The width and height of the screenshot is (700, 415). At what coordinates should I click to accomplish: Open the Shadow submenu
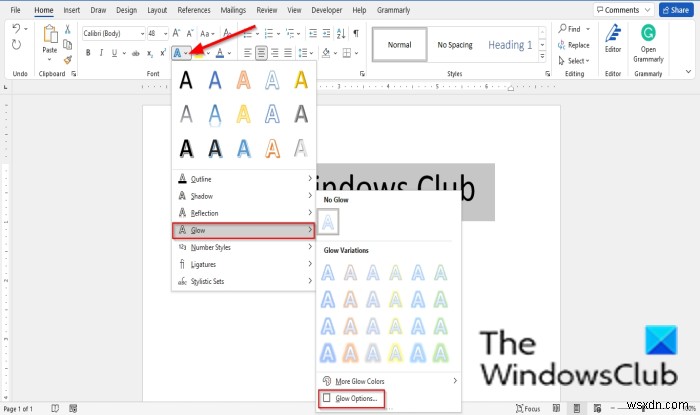244,196
